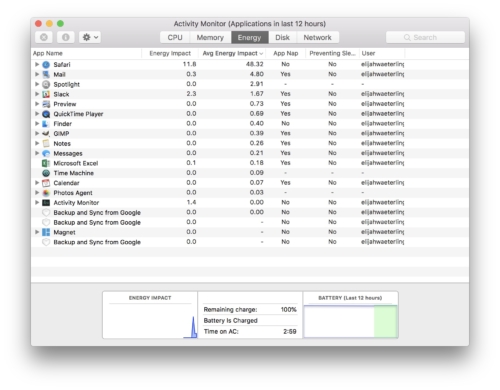Image resolution: width=500 pixels, height=390 pixels.
Task: Click the Battery last 12 hours graph
Action: coord(350,321)
